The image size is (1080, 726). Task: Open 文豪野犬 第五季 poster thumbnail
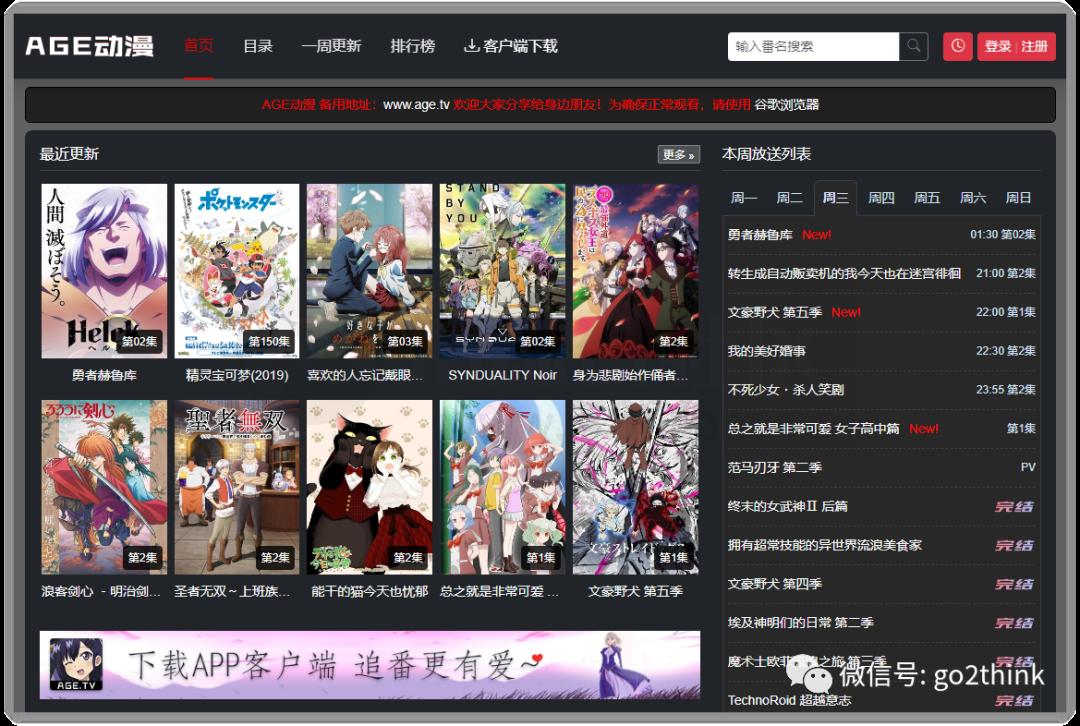coord(636,487)
